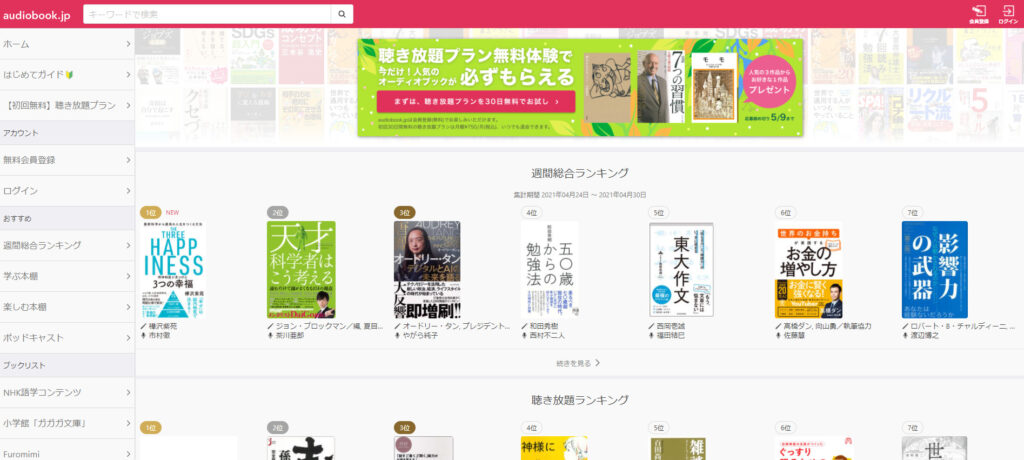The image size is (1024, 460).
Task: Click 続きを見る under weekly ranking
Action: click(578, 363)
